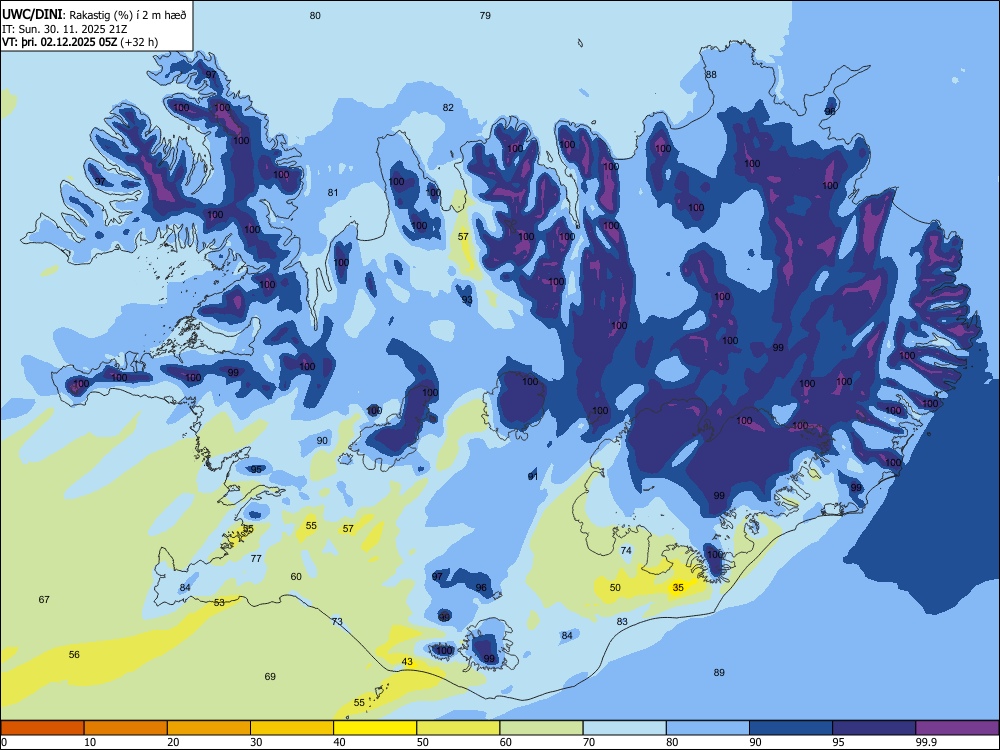Click the humidity value 35 on the map
This screenshot has width=1000, height=750.
678,587
